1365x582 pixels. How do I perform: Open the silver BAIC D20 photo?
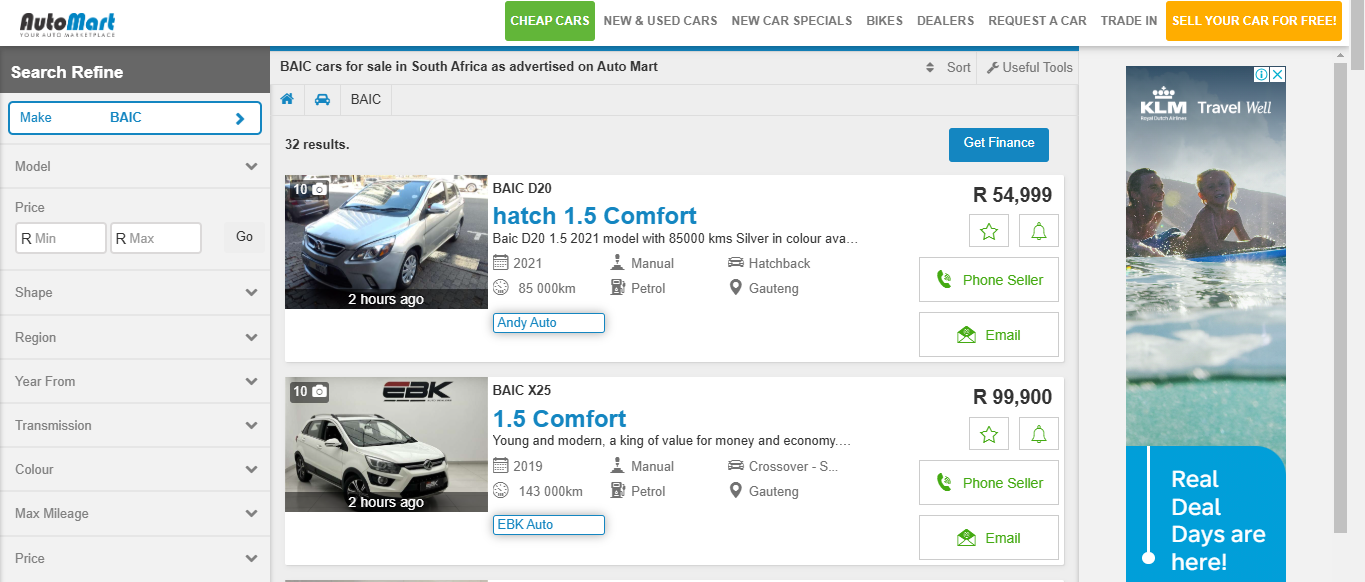[x=386, y=243]
